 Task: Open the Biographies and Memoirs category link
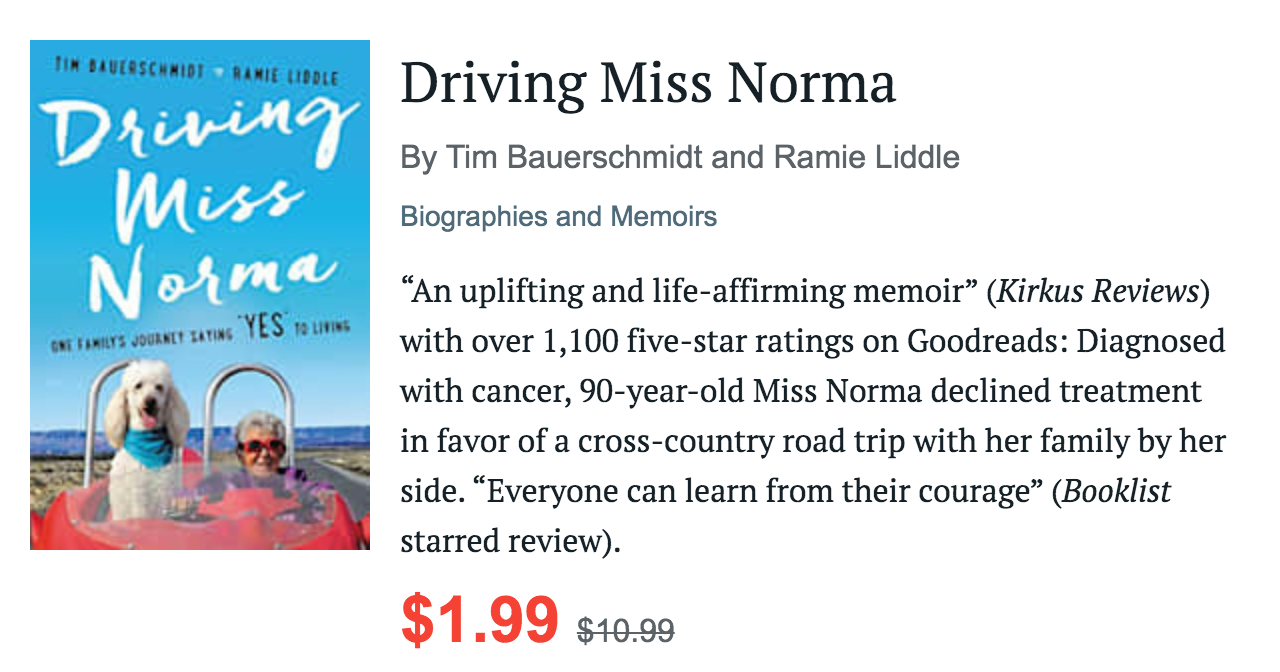[x=559, y=217]
